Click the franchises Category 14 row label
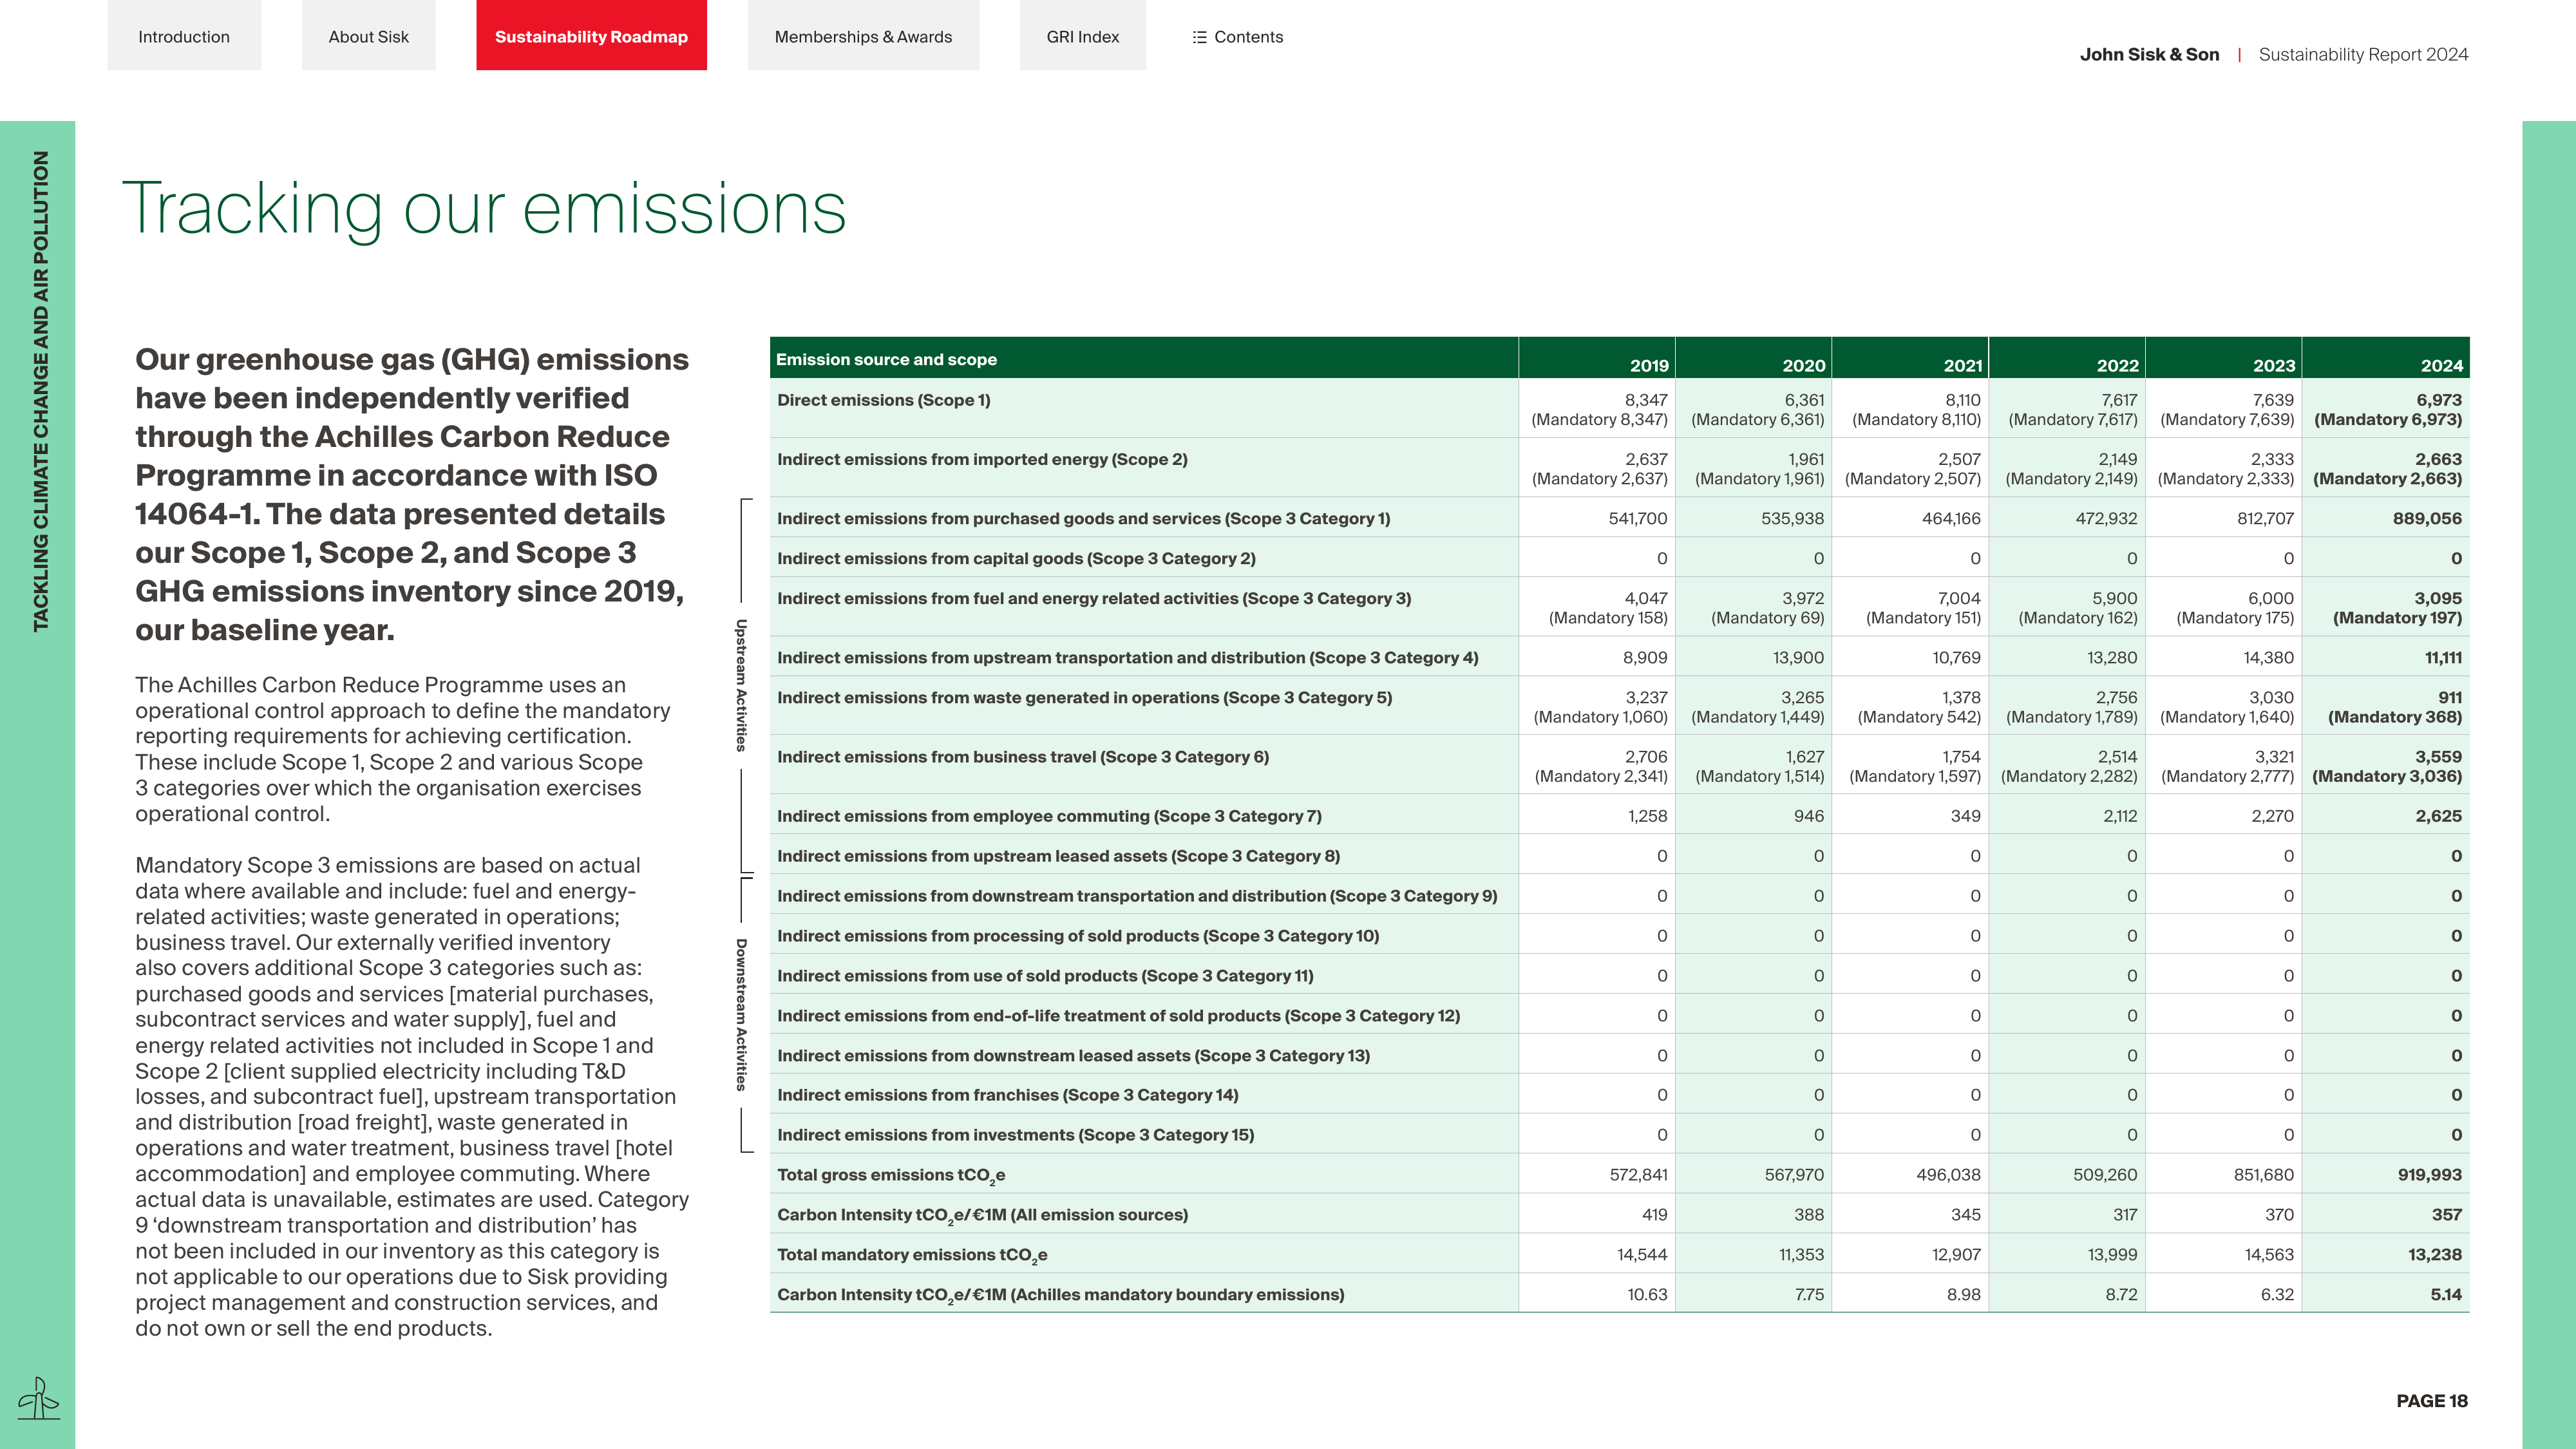 coord(1007,1094)
